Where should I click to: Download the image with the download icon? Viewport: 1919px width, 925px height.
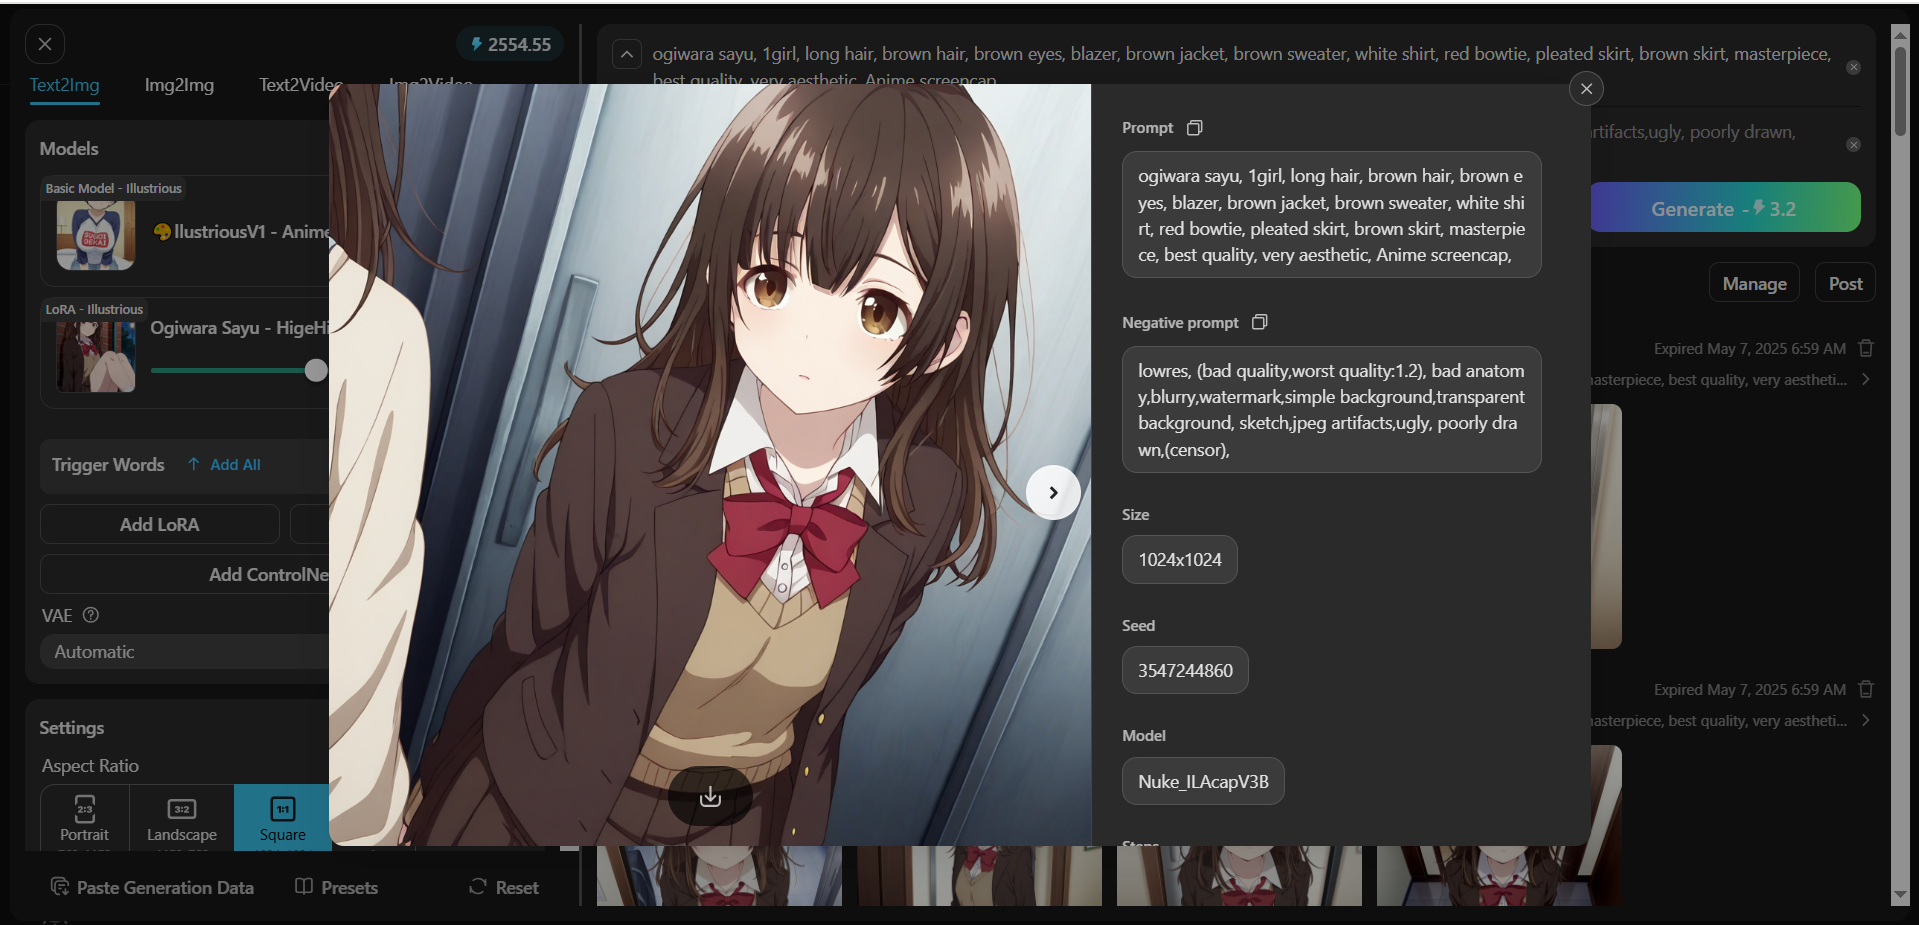point(710,796)
